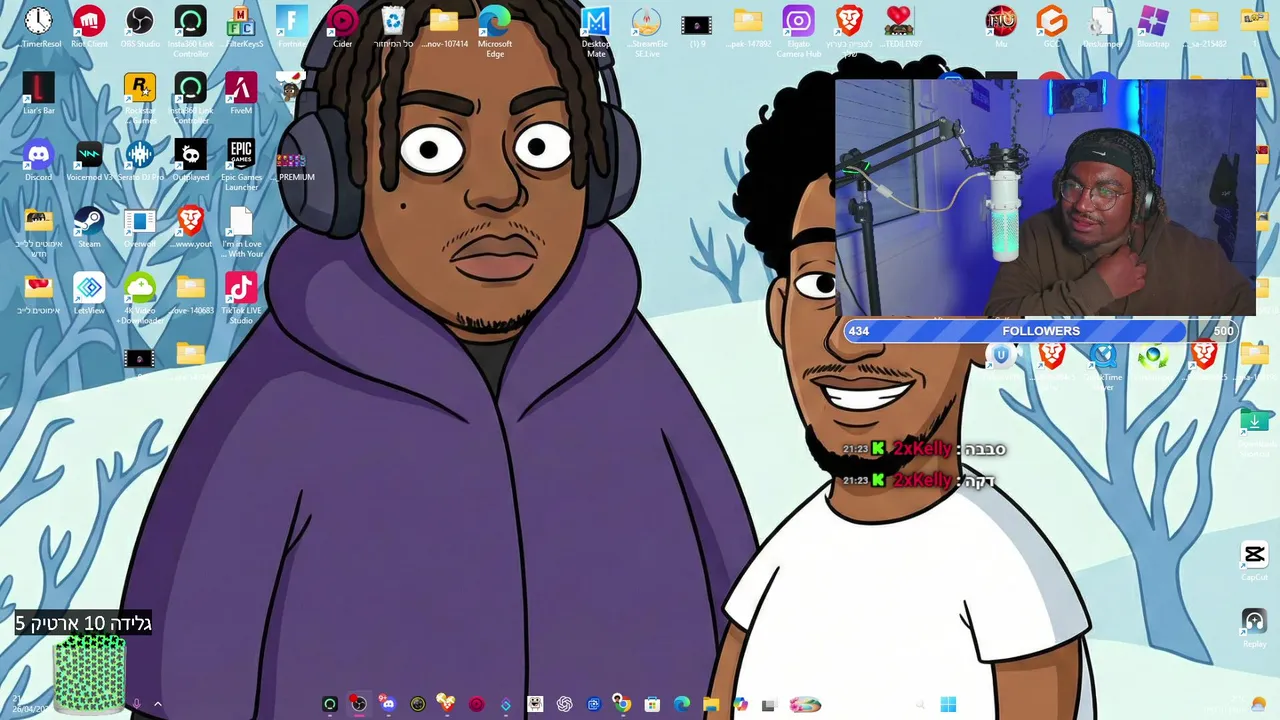Select the Voicemod V3 desktop icon
The height and width of the screenshot is (720, 1280).
(89, 161)
